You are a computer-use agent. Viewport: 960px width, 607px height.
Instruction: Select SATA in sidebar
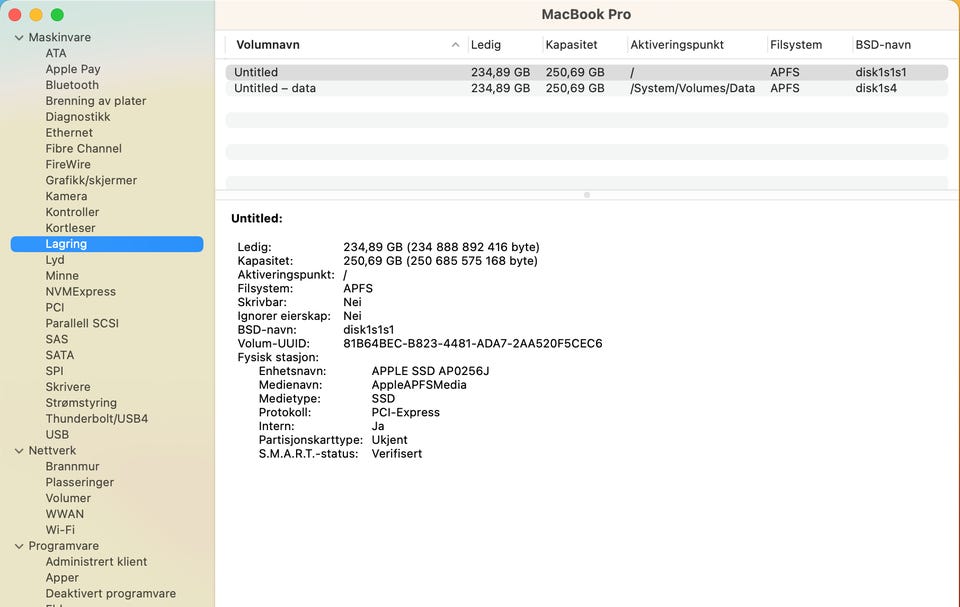[x=59, y=356]
